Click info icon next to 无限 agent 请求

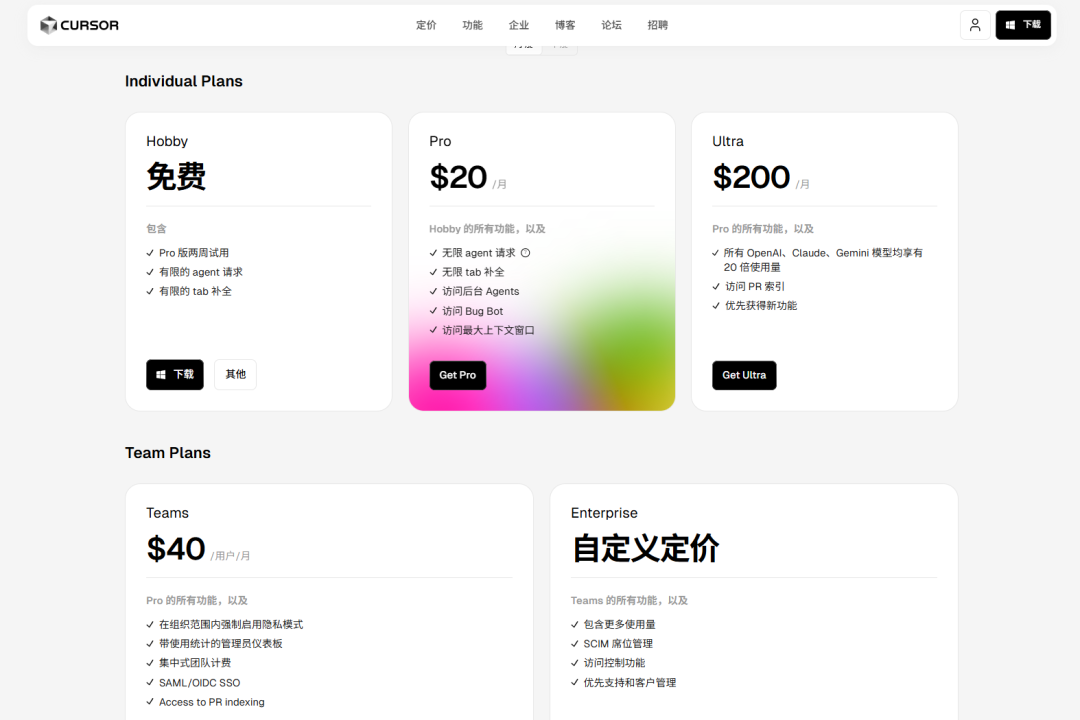pyautogui.click(x=526, y=253)
